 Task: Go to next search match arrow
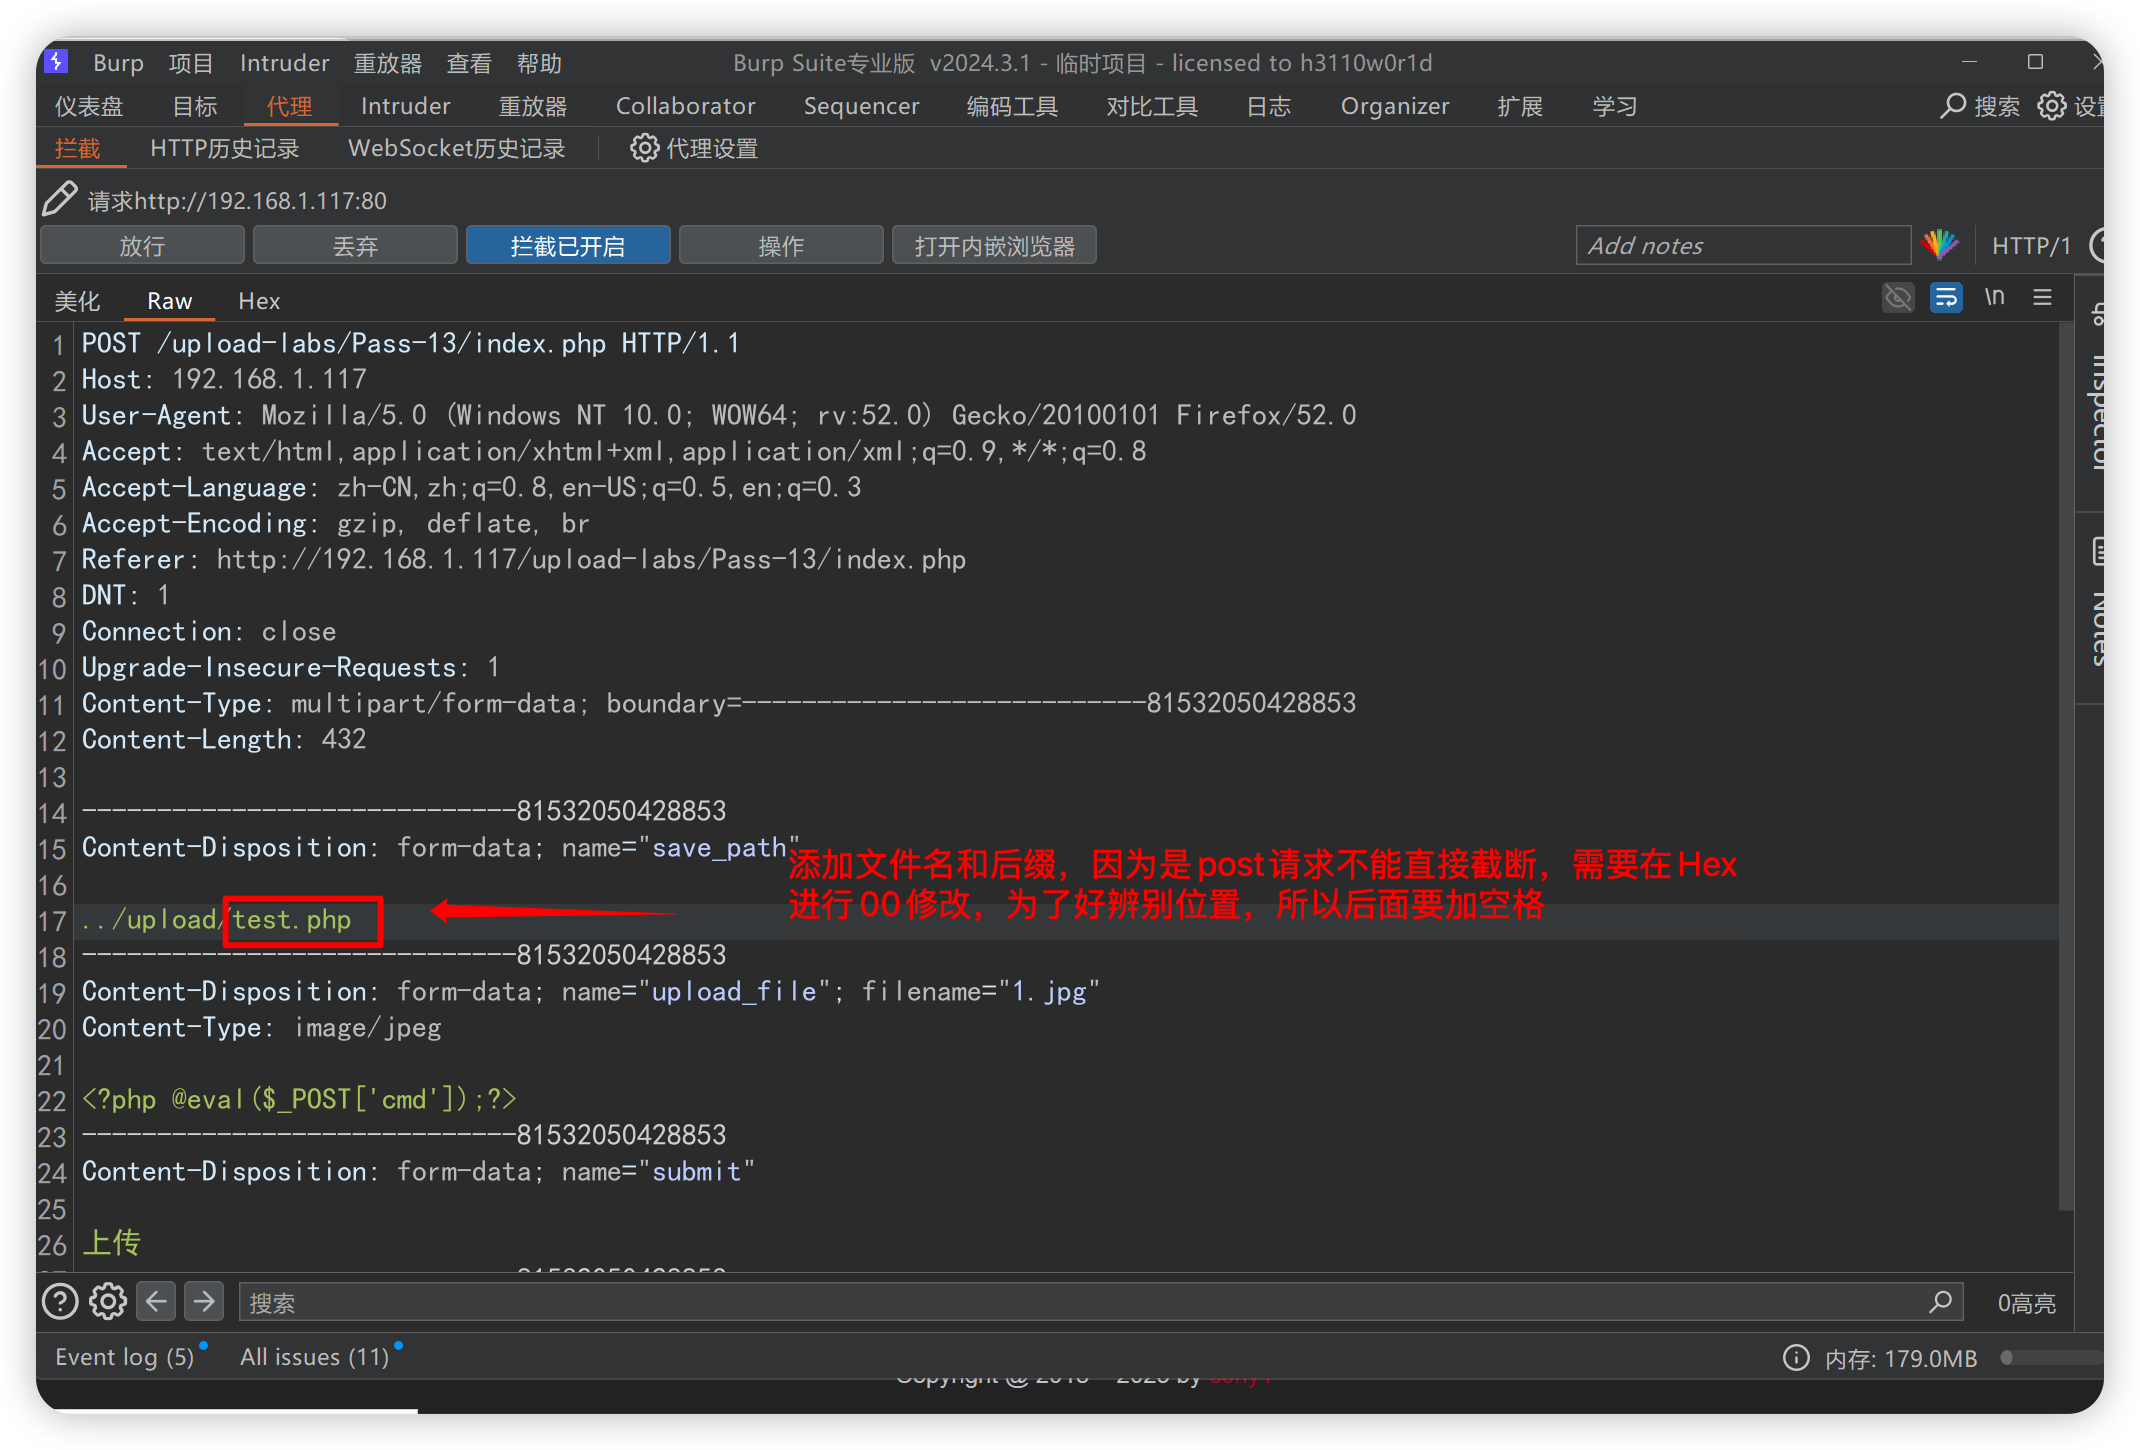(x=204, y=1302)
